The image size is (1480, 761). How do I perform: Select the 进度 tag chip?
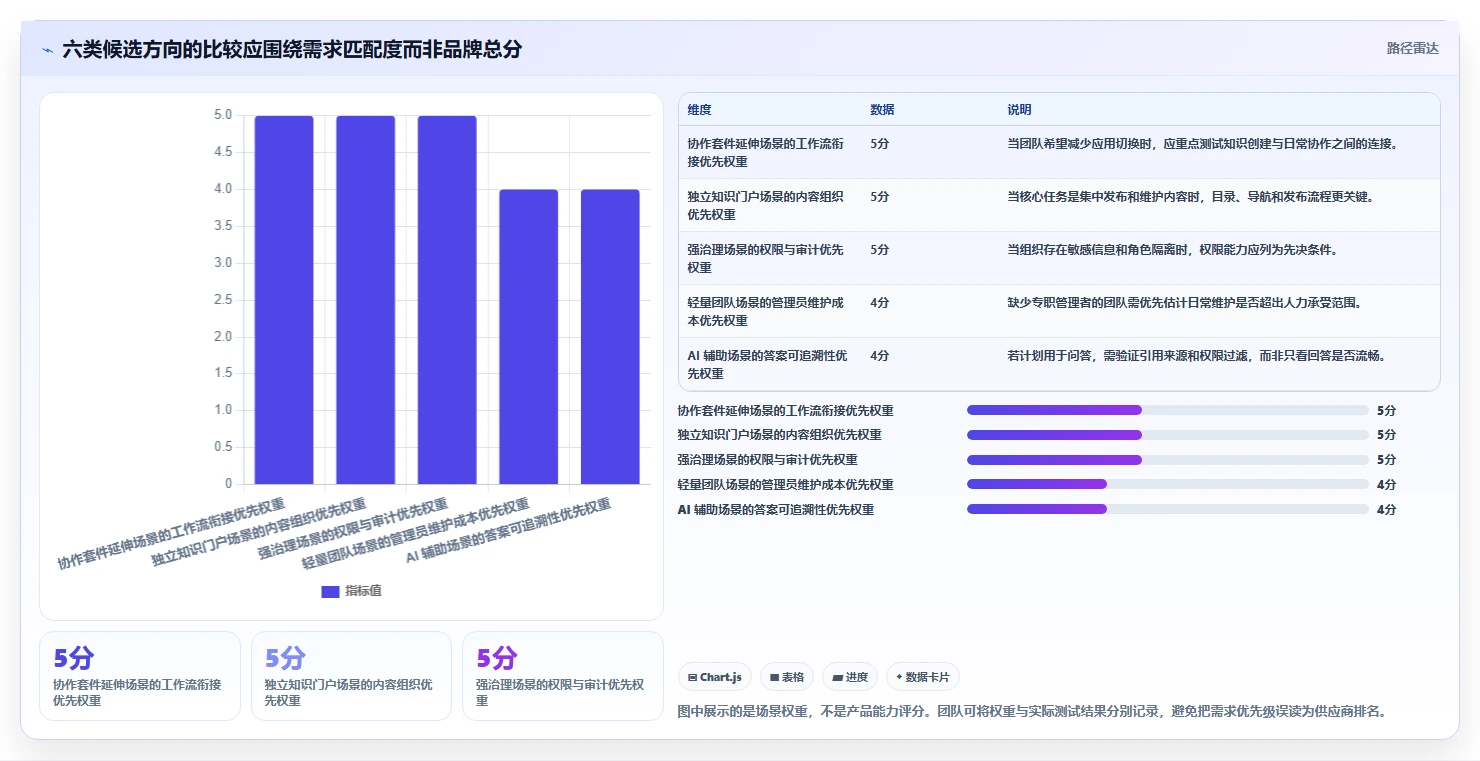(850, 677)
